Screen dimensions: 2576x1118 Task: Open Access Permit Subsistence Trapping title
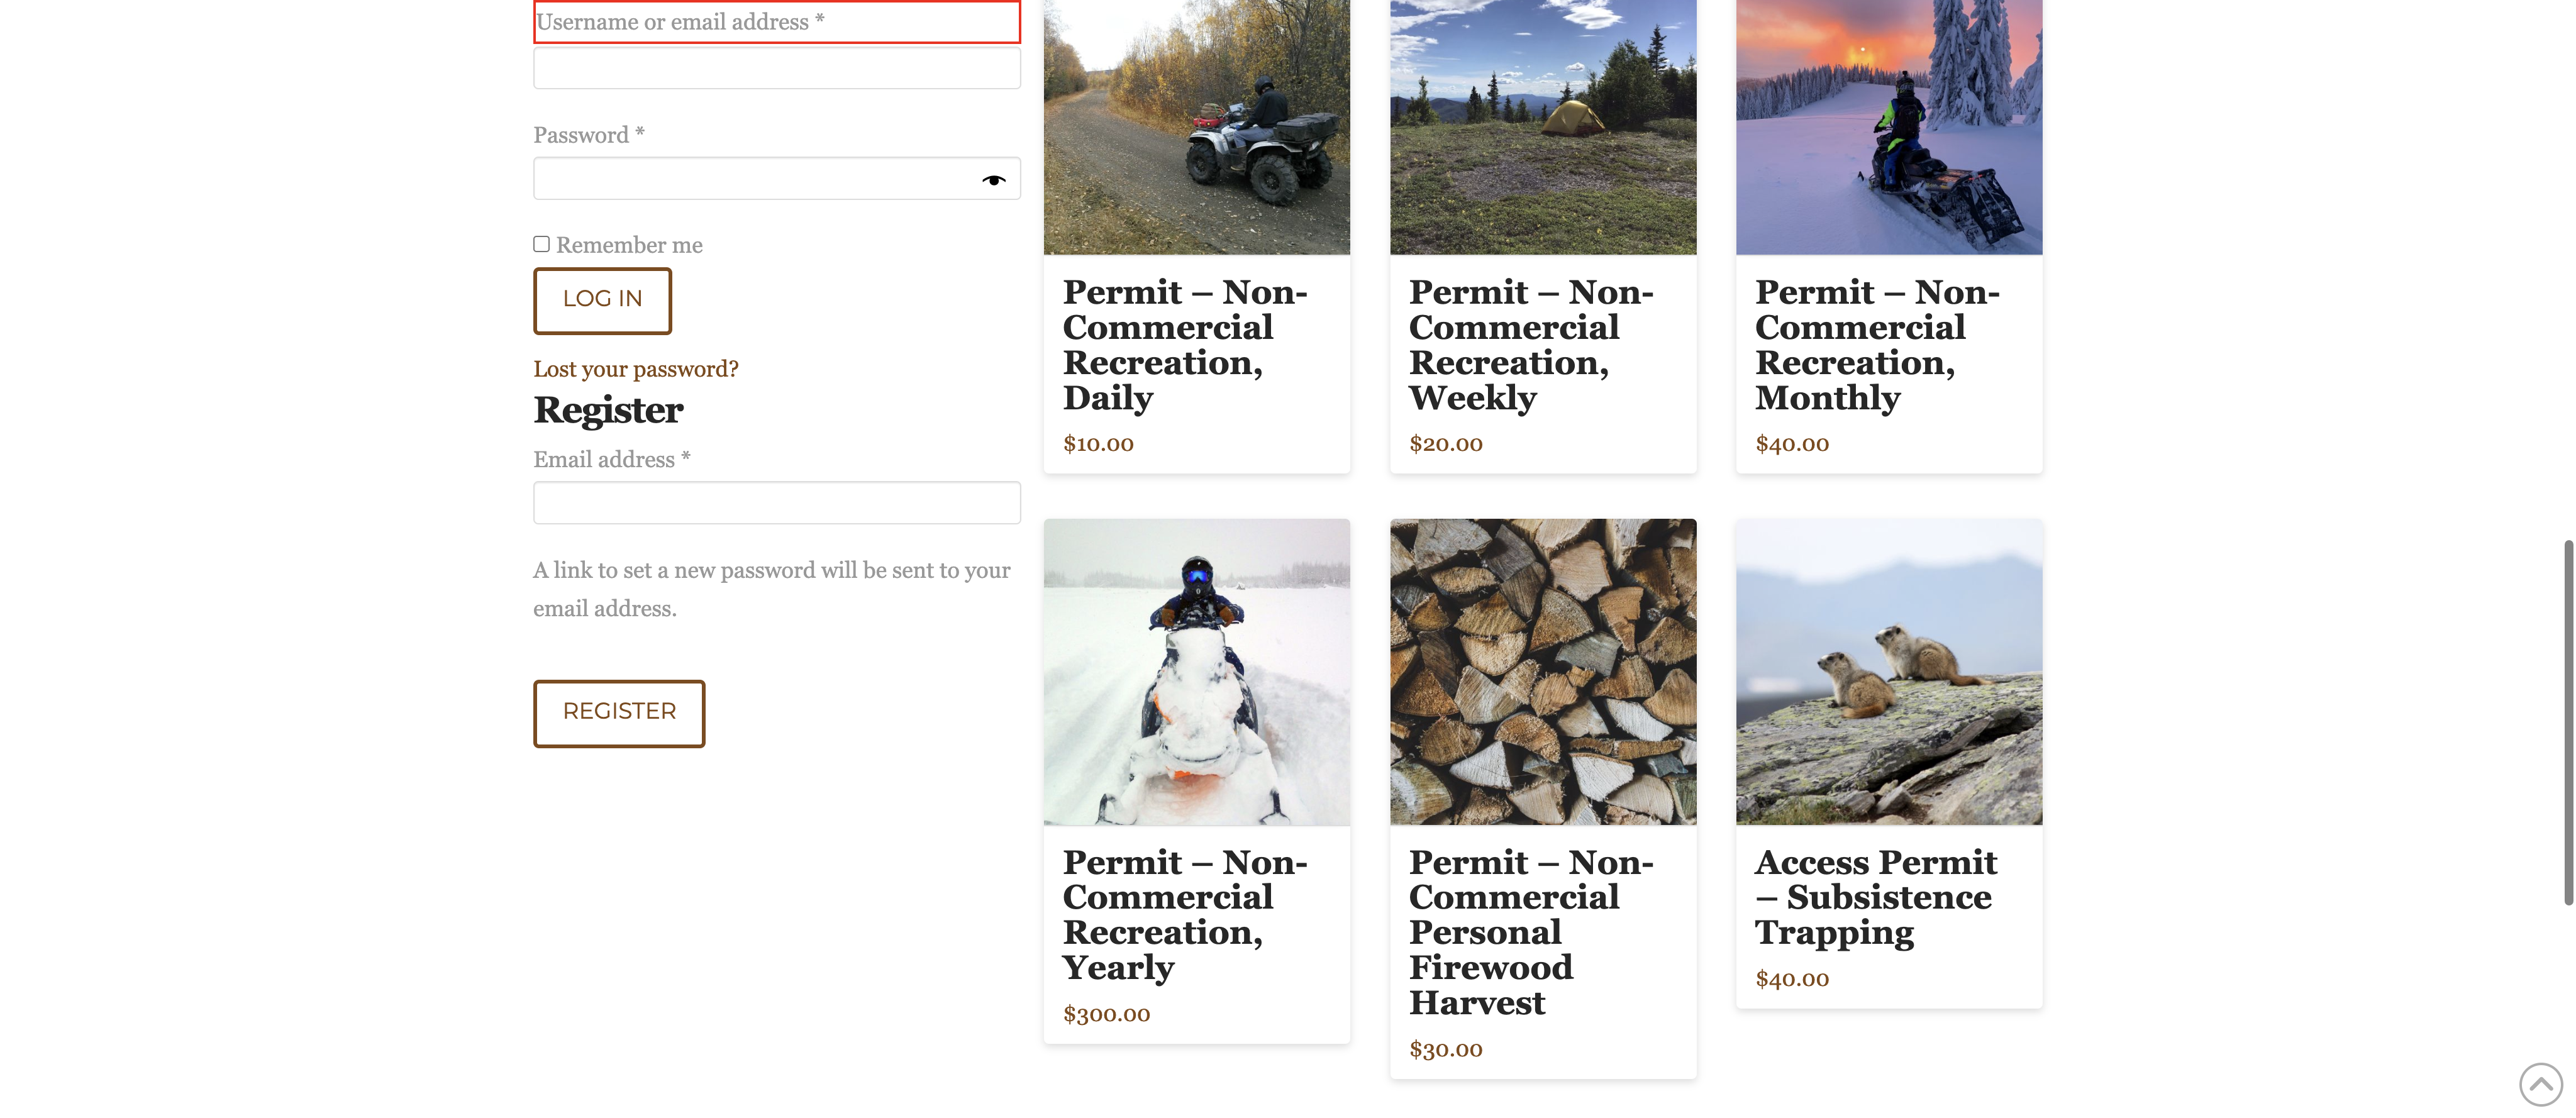click(1875, 897)
